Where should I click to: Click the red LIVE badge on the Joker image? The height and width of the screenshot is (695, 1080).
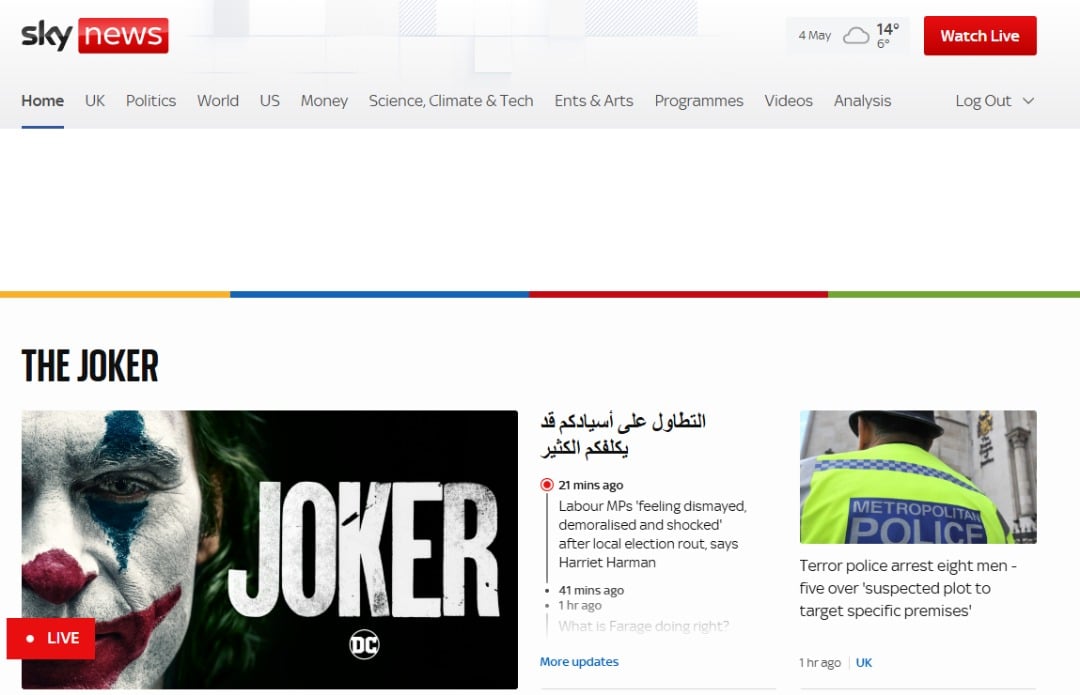pyautogui.click(x=51, y=639)
